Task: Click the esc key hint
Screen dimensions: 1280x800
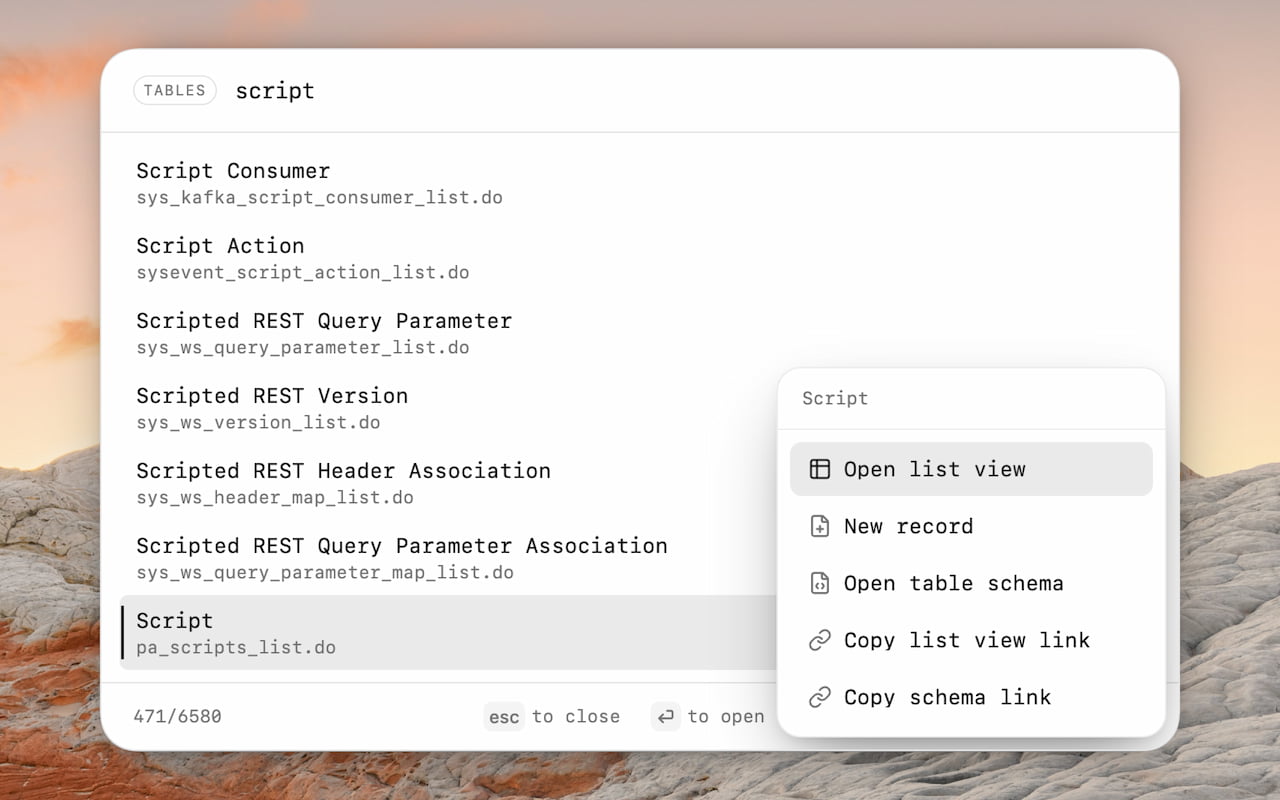Action: [504, 716]
